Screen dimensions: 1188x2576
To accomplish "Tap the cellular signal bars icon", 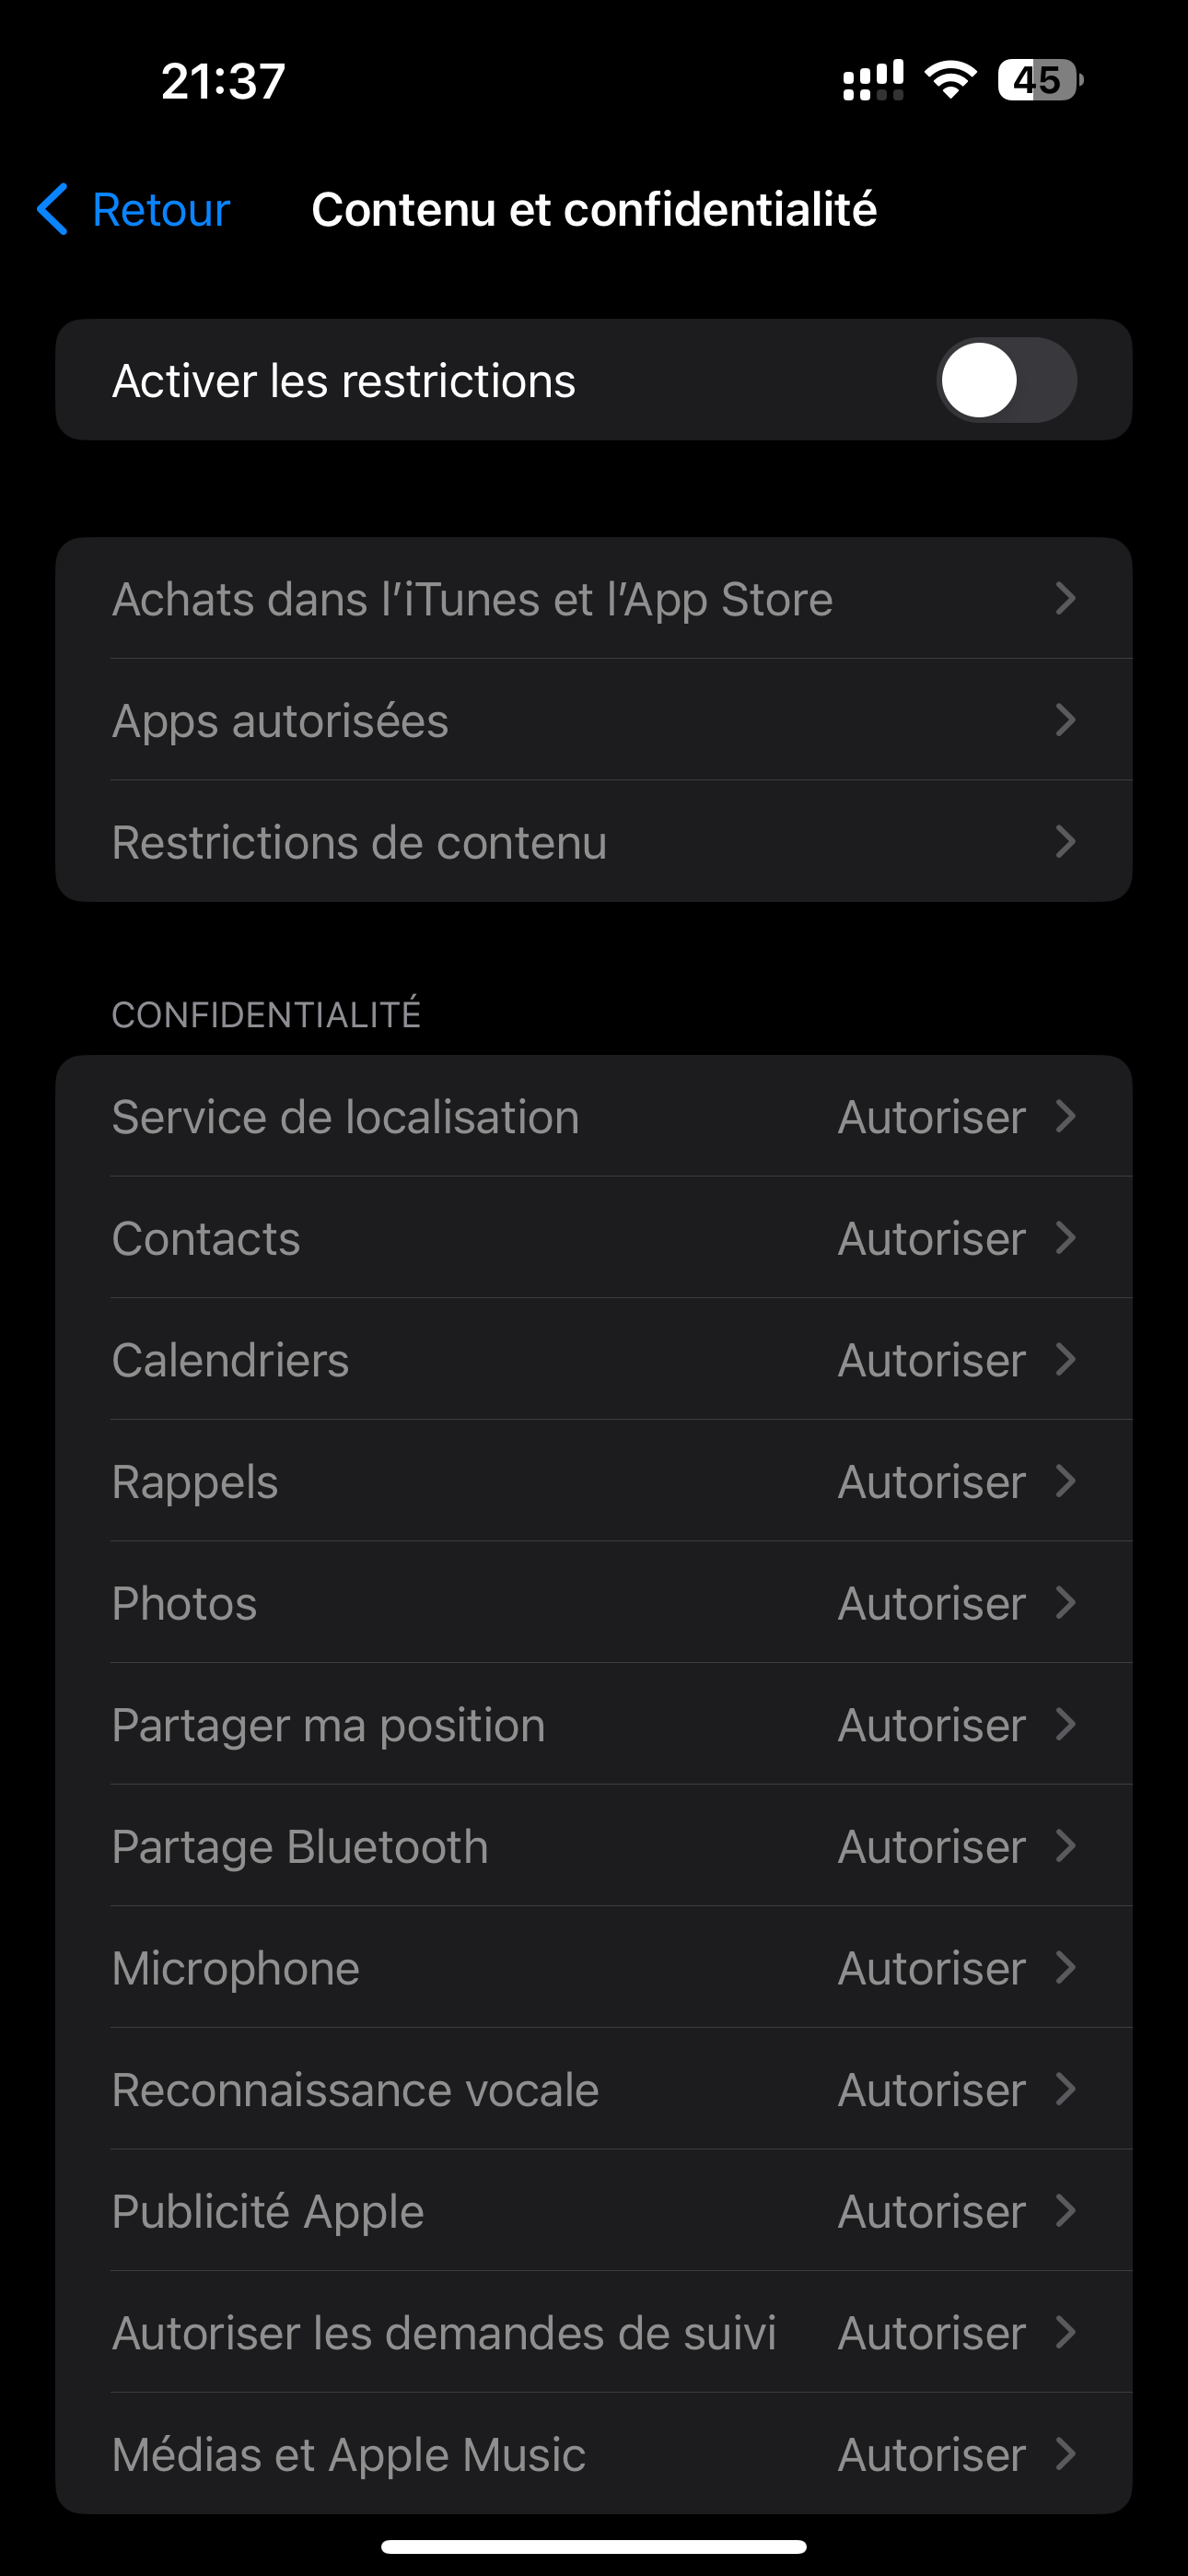I will point(872,80).
